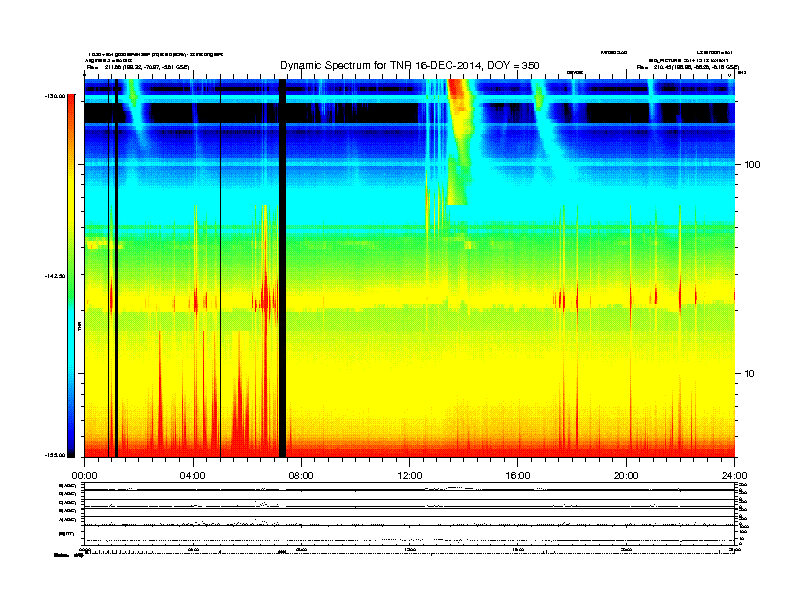Click the '00:00' time axis label
This screenshot has height=612, width=792.
tap(84, 476)
